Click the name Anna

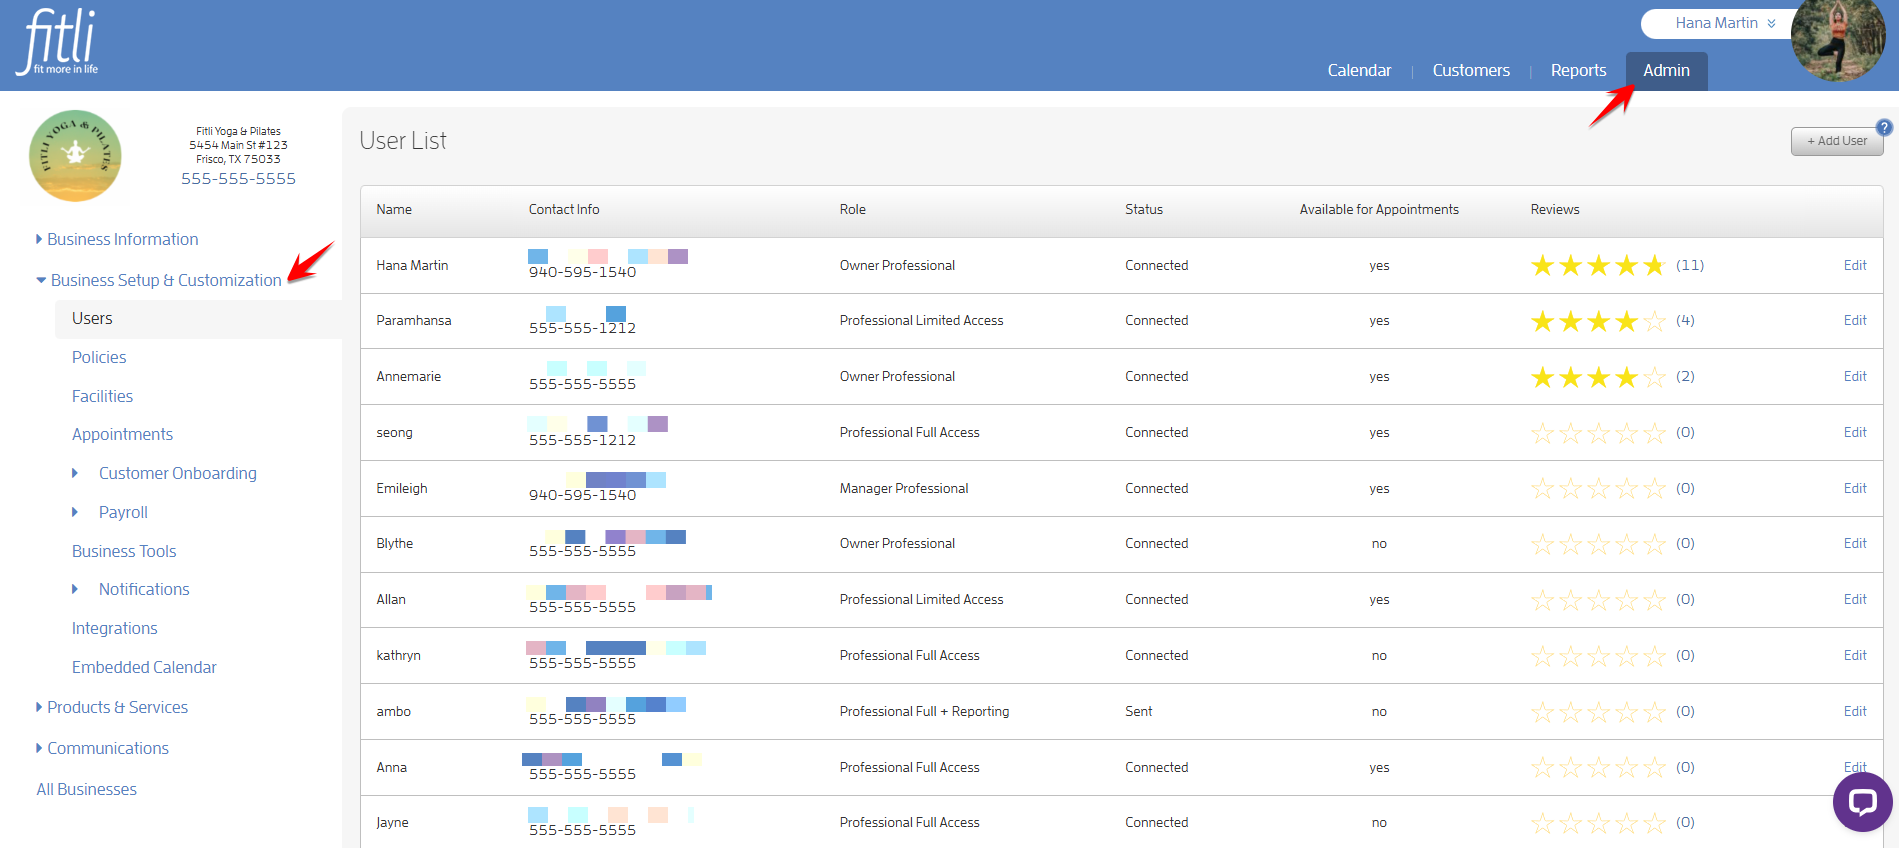coord(391,767)
